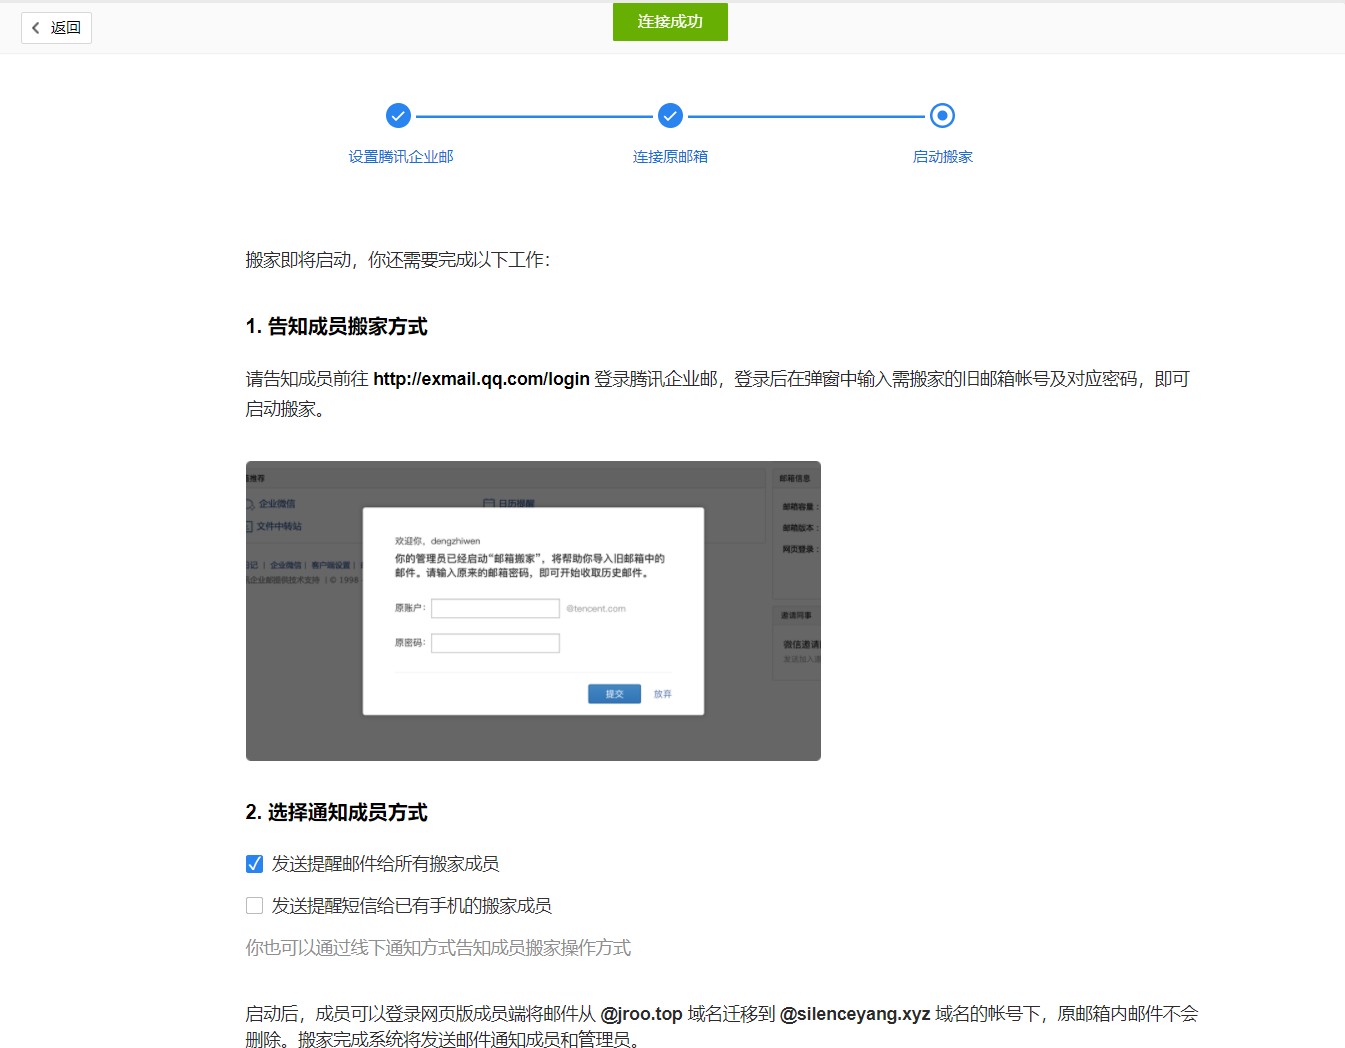Go back using the 返回 button
The height and width of the screenshot is (1048, 1345).
click(x=57, y=28)
